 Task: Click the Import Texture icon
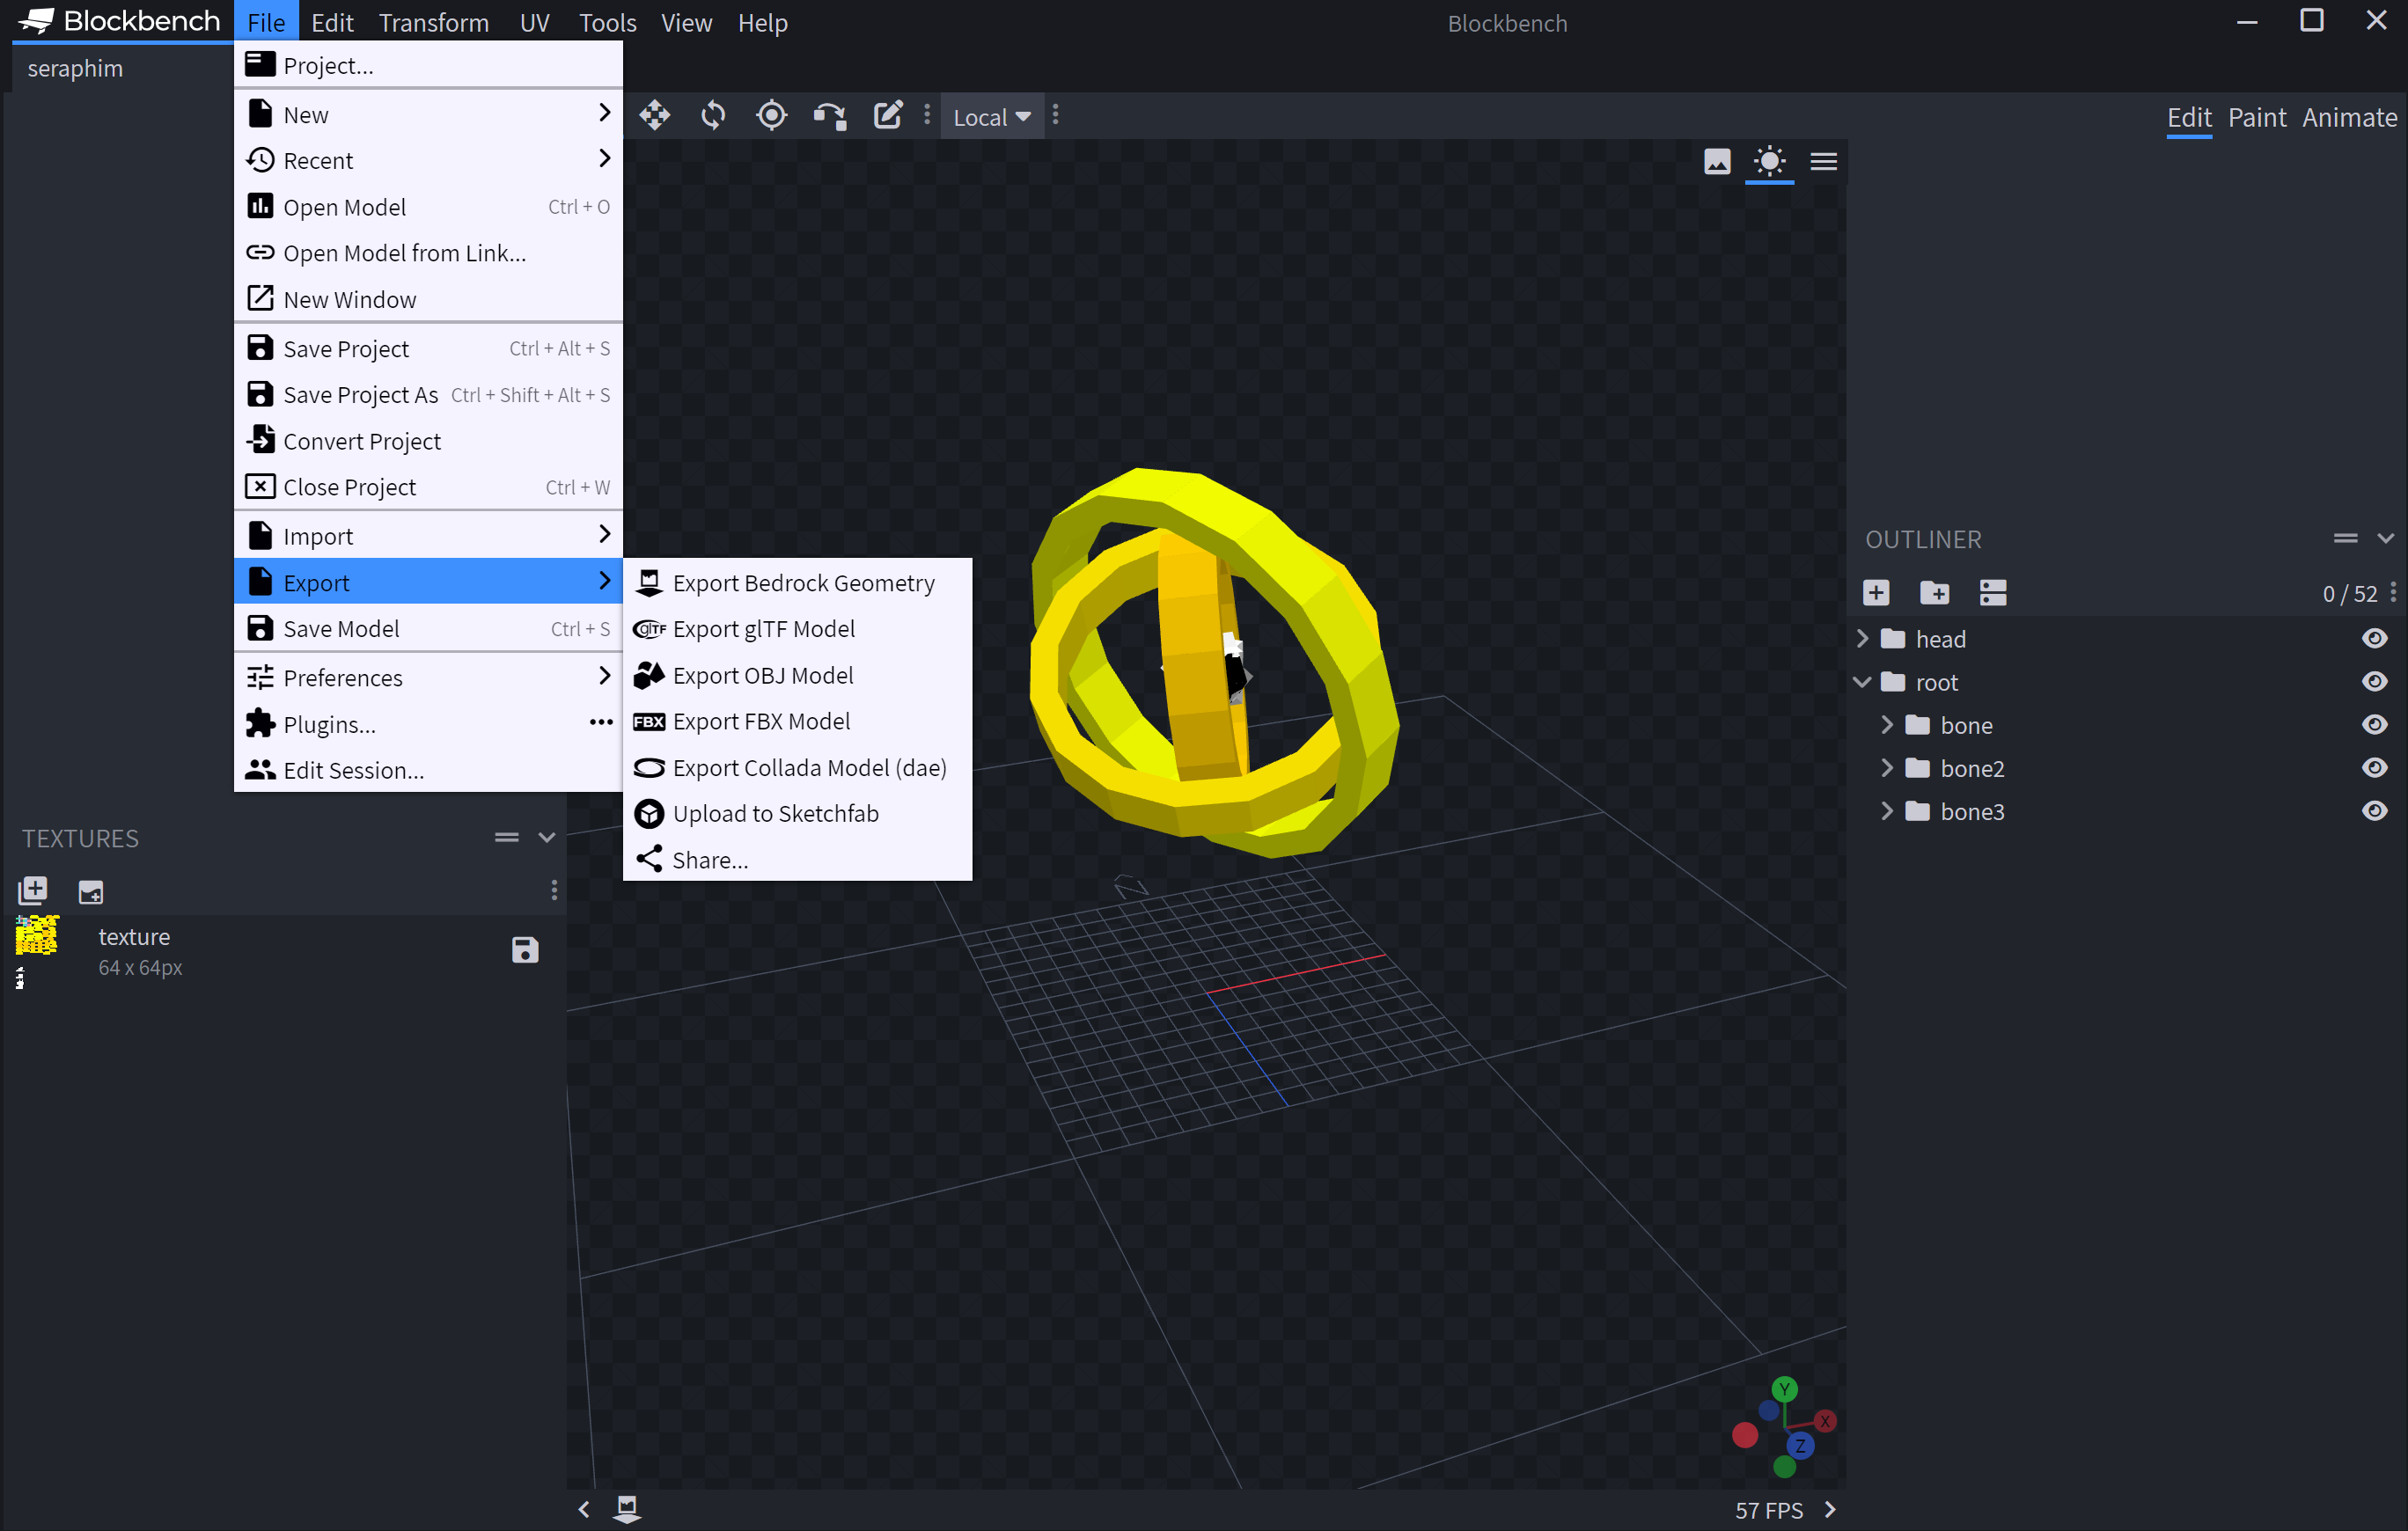[x=33, y=890]
